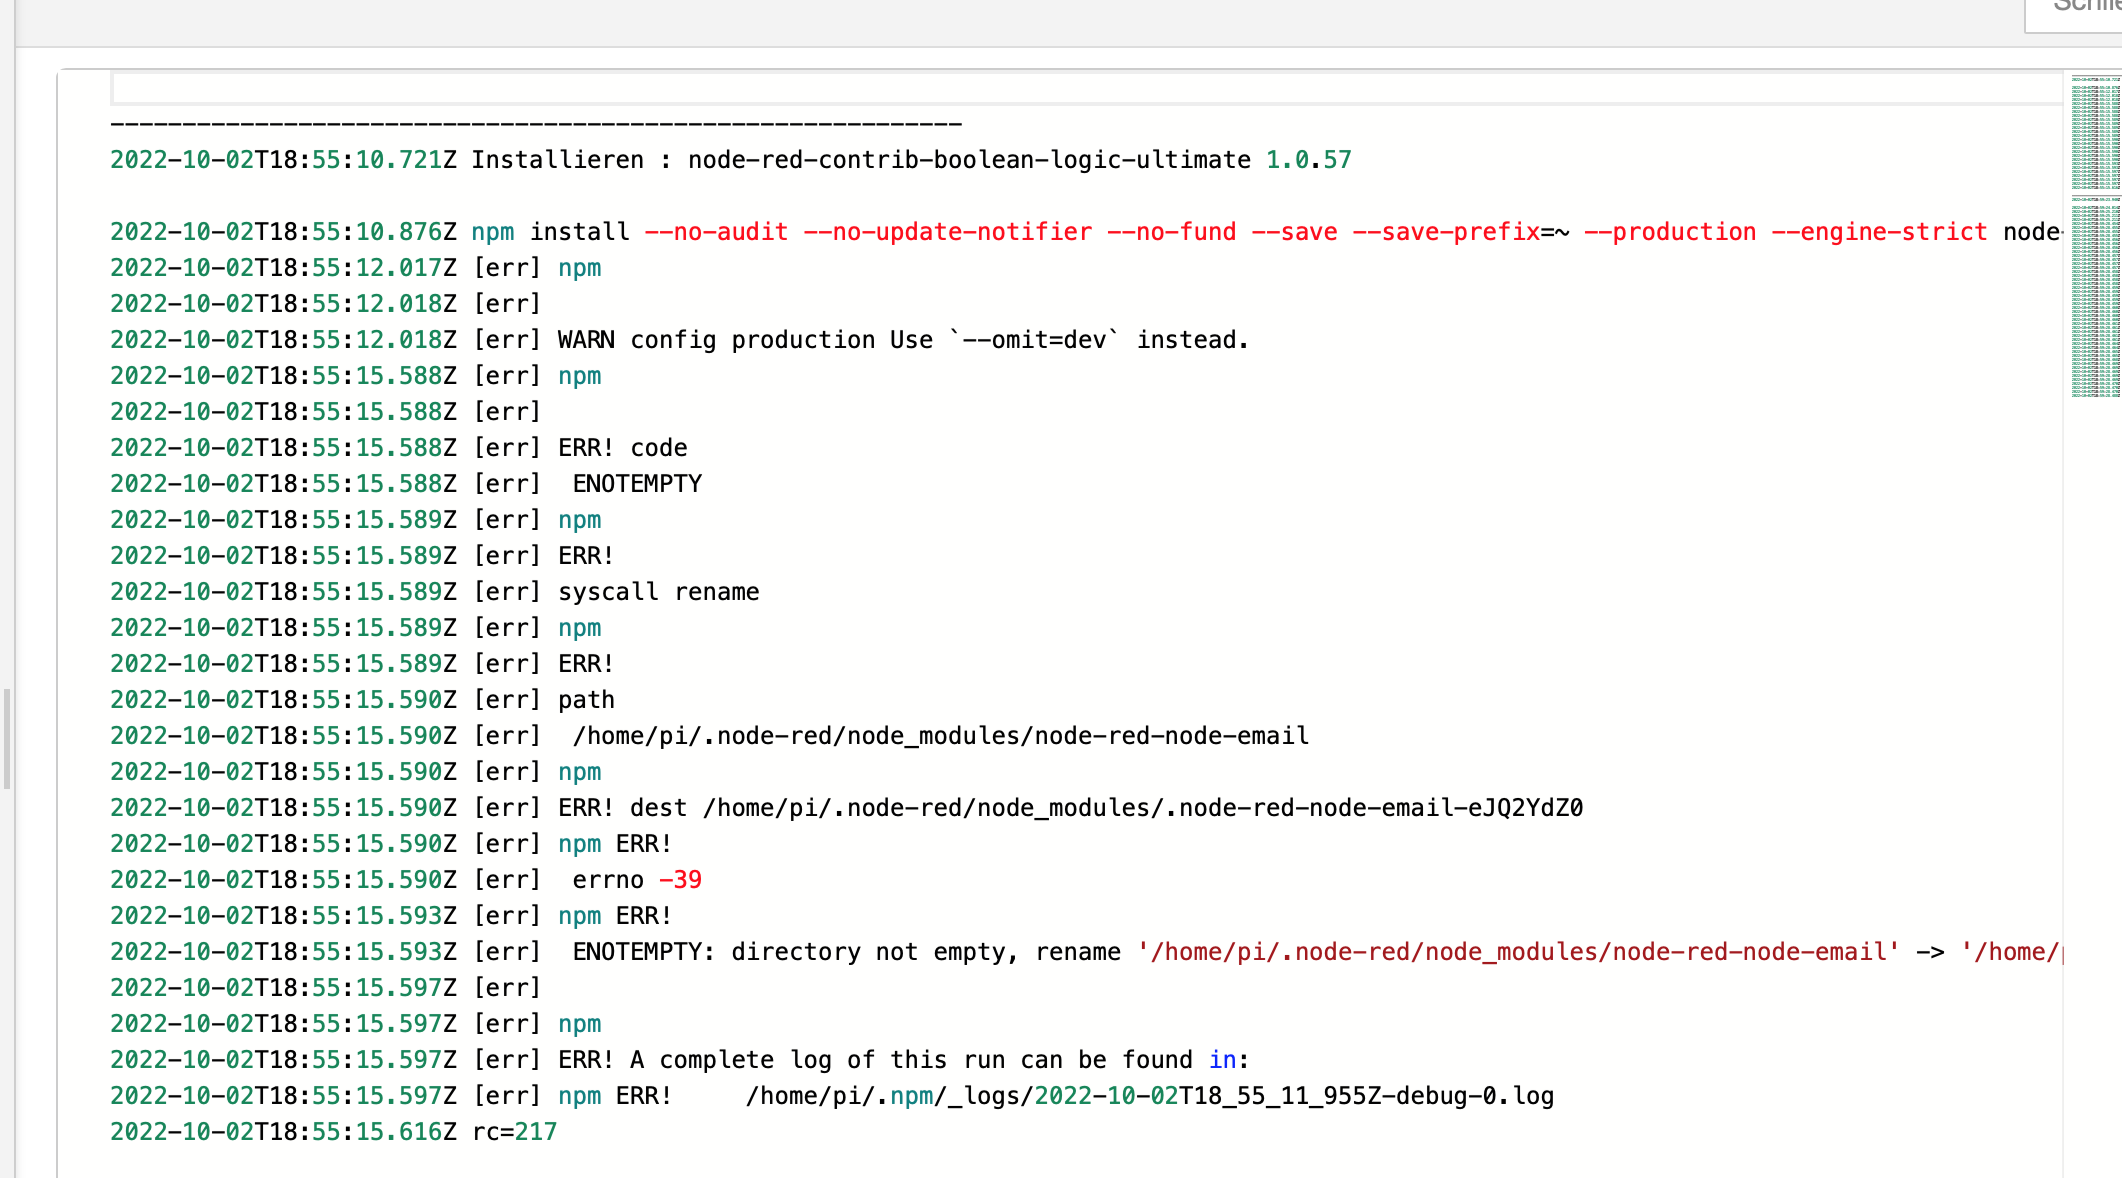Click the blue 'in' keyword text
Viewport: 2122px width, 1178px height.
[x=1222, y=1060]
